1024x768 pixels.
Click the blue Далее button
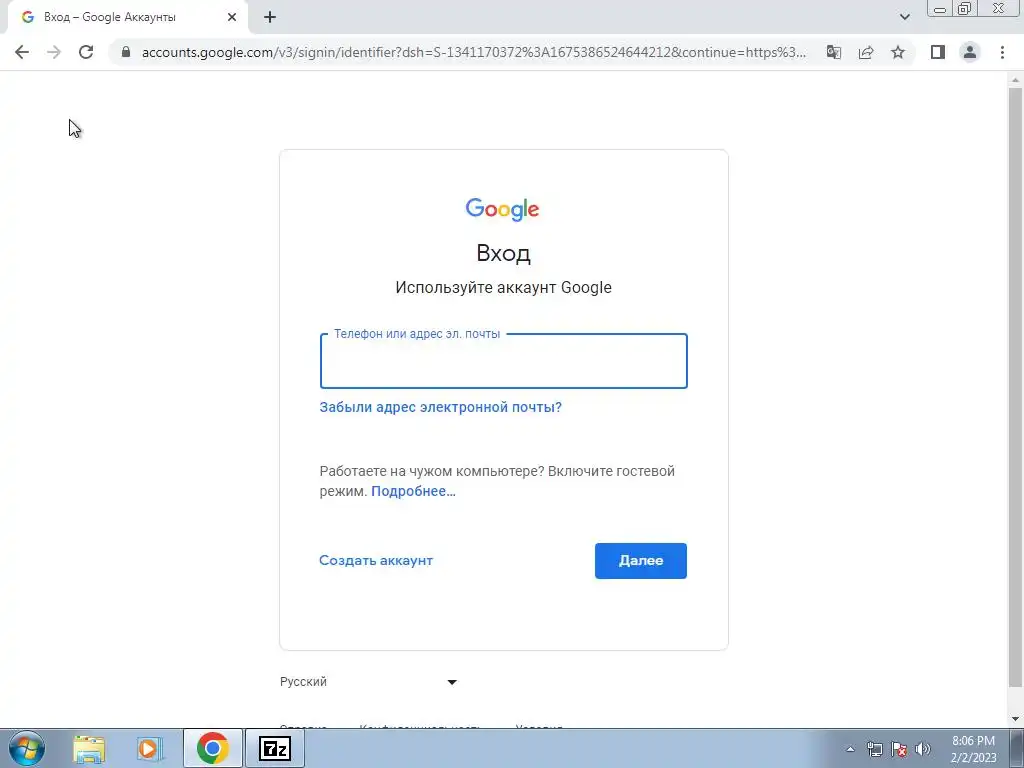(x=641, y=561)
